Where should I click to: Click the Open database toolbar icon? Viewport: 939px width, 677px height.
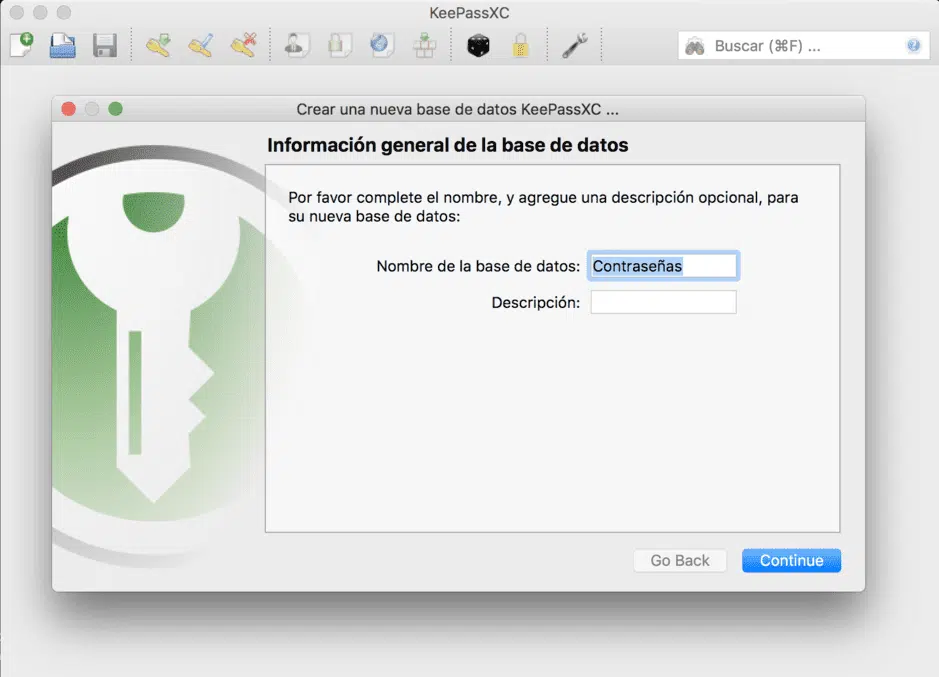pyautogui.click(x=62, y=46)
